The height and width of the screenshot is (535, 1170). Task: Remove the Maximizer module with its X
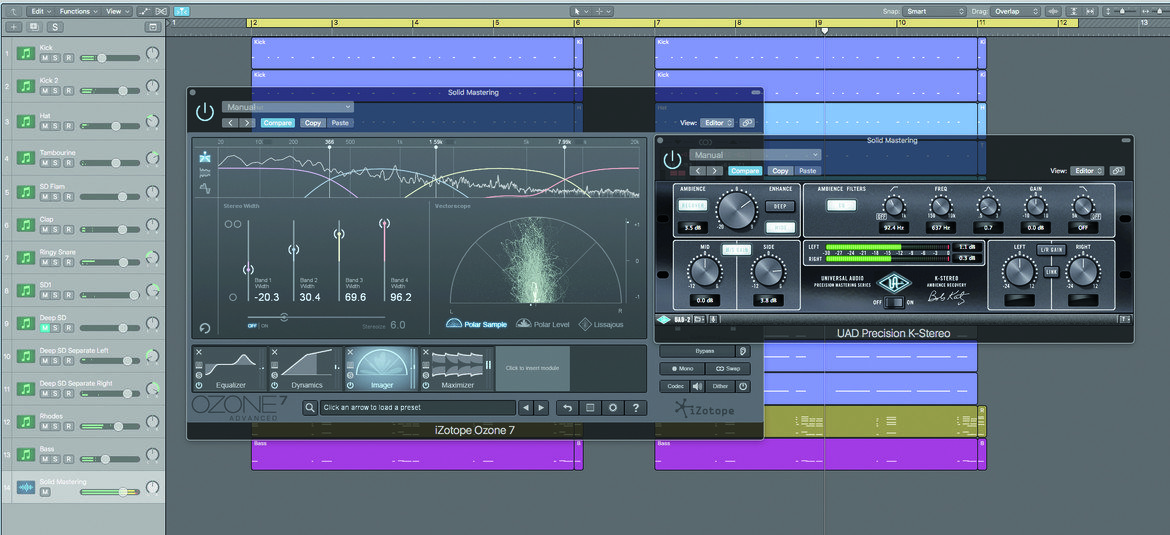(x=427, y=352)
